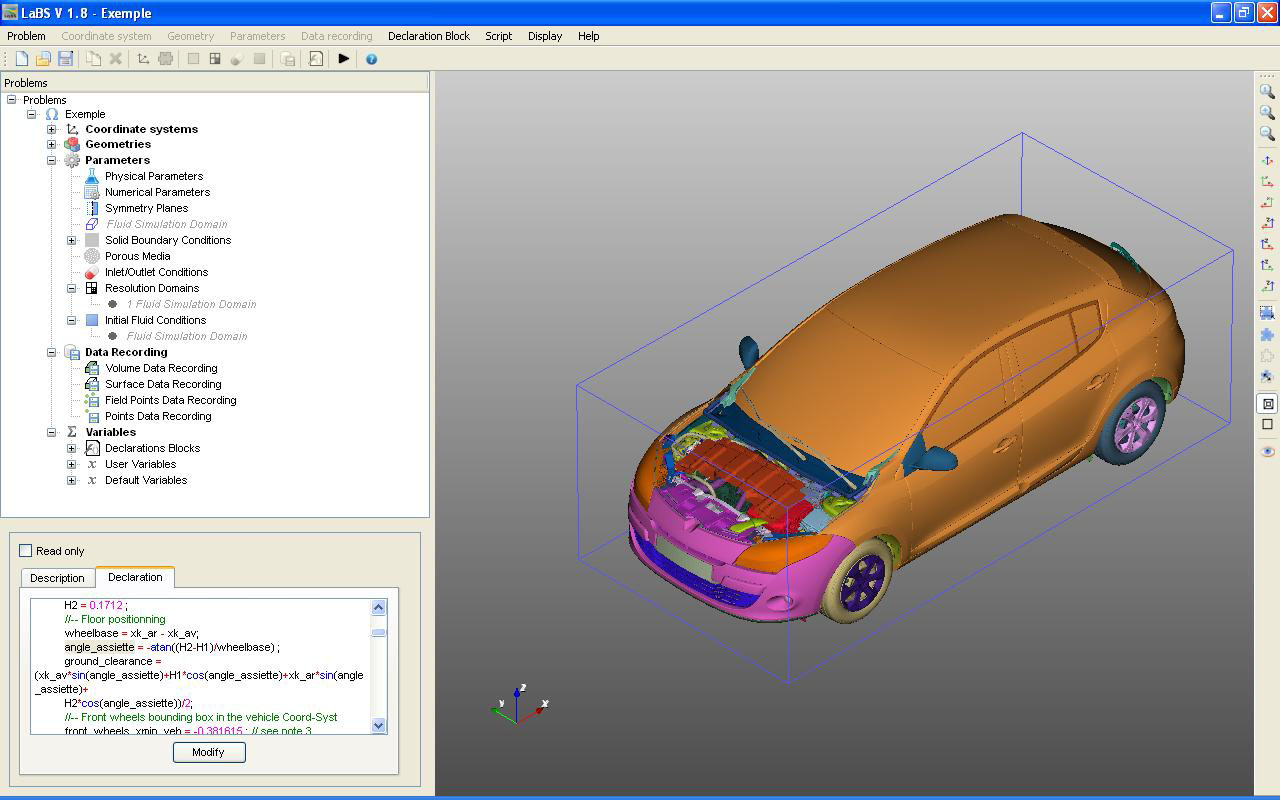
Task: Click the highlighted square toggle in the right sidebar
Action: [x=1266, y=403]
